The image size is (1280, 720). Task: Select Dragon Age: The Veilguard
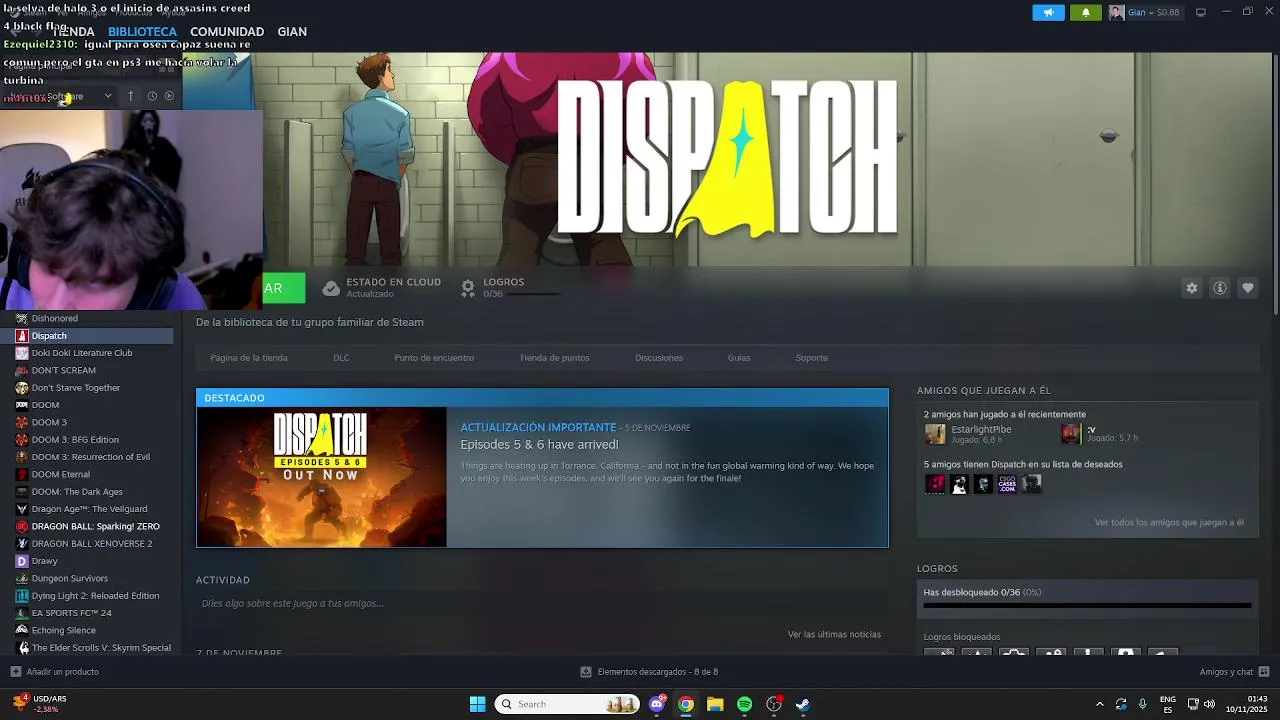pos(90,509)
